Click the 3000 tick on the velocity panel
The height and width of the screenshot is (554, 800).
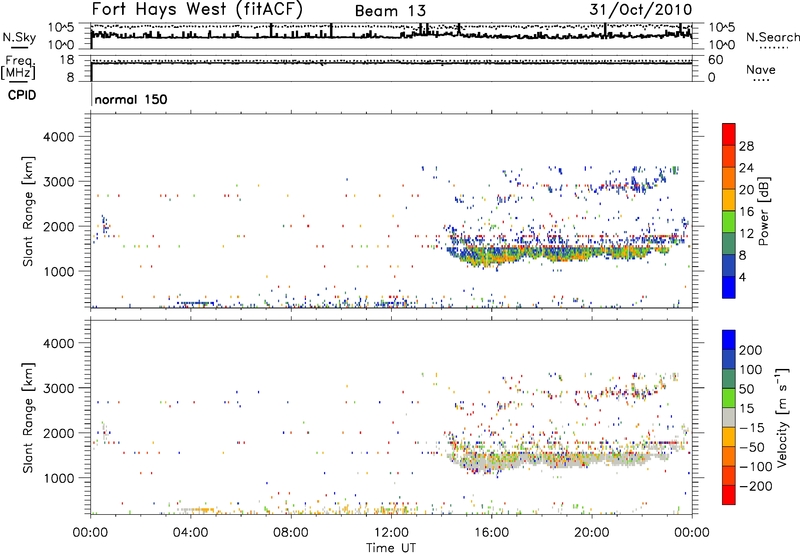click(x=58, y=388)
